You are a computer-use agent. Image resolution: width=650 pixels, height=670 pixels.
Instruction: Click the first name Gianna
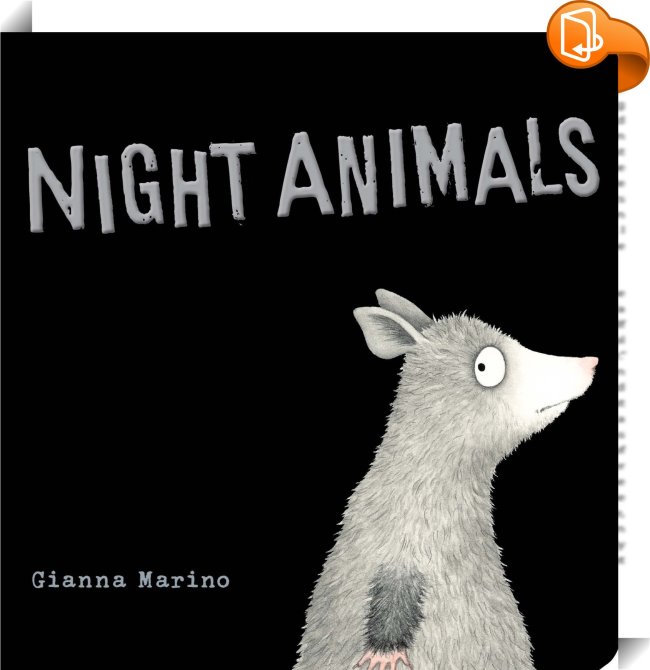click(x=79, y=580)
